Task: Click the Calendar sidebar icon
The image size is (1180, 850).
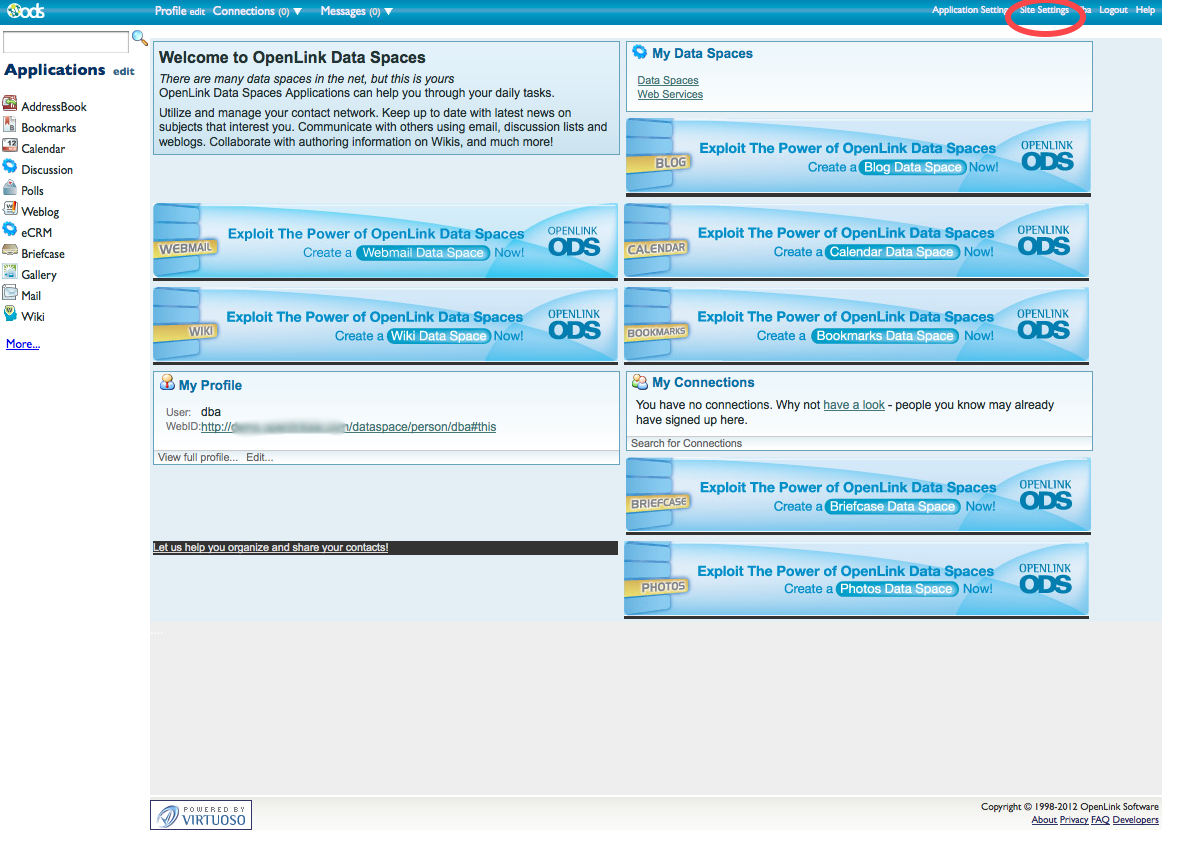Action: (x=10, y=147)
